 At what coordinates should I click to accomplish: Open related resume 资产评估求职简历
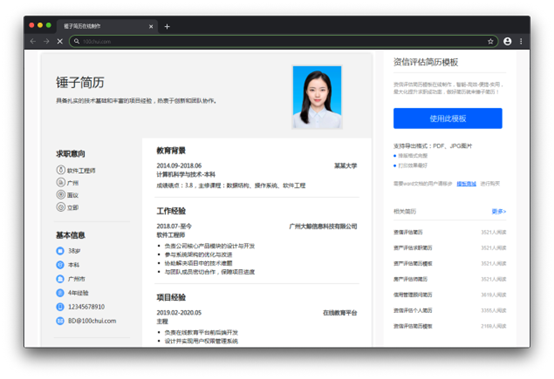(x=413, y=248)
